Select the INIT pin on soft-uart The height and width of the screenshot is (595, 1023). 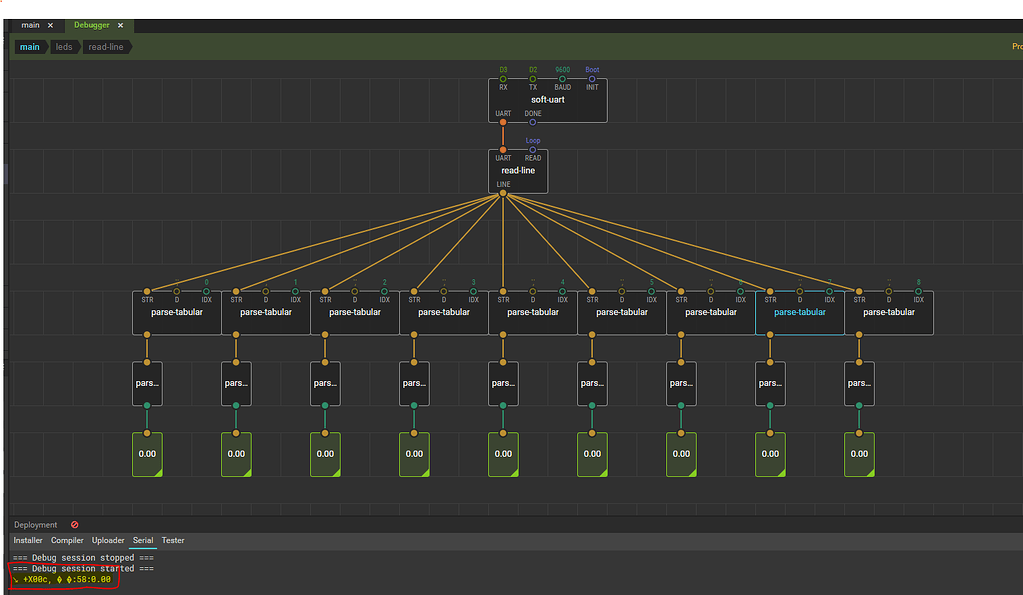pyautogui.click(x=592, y=78)
